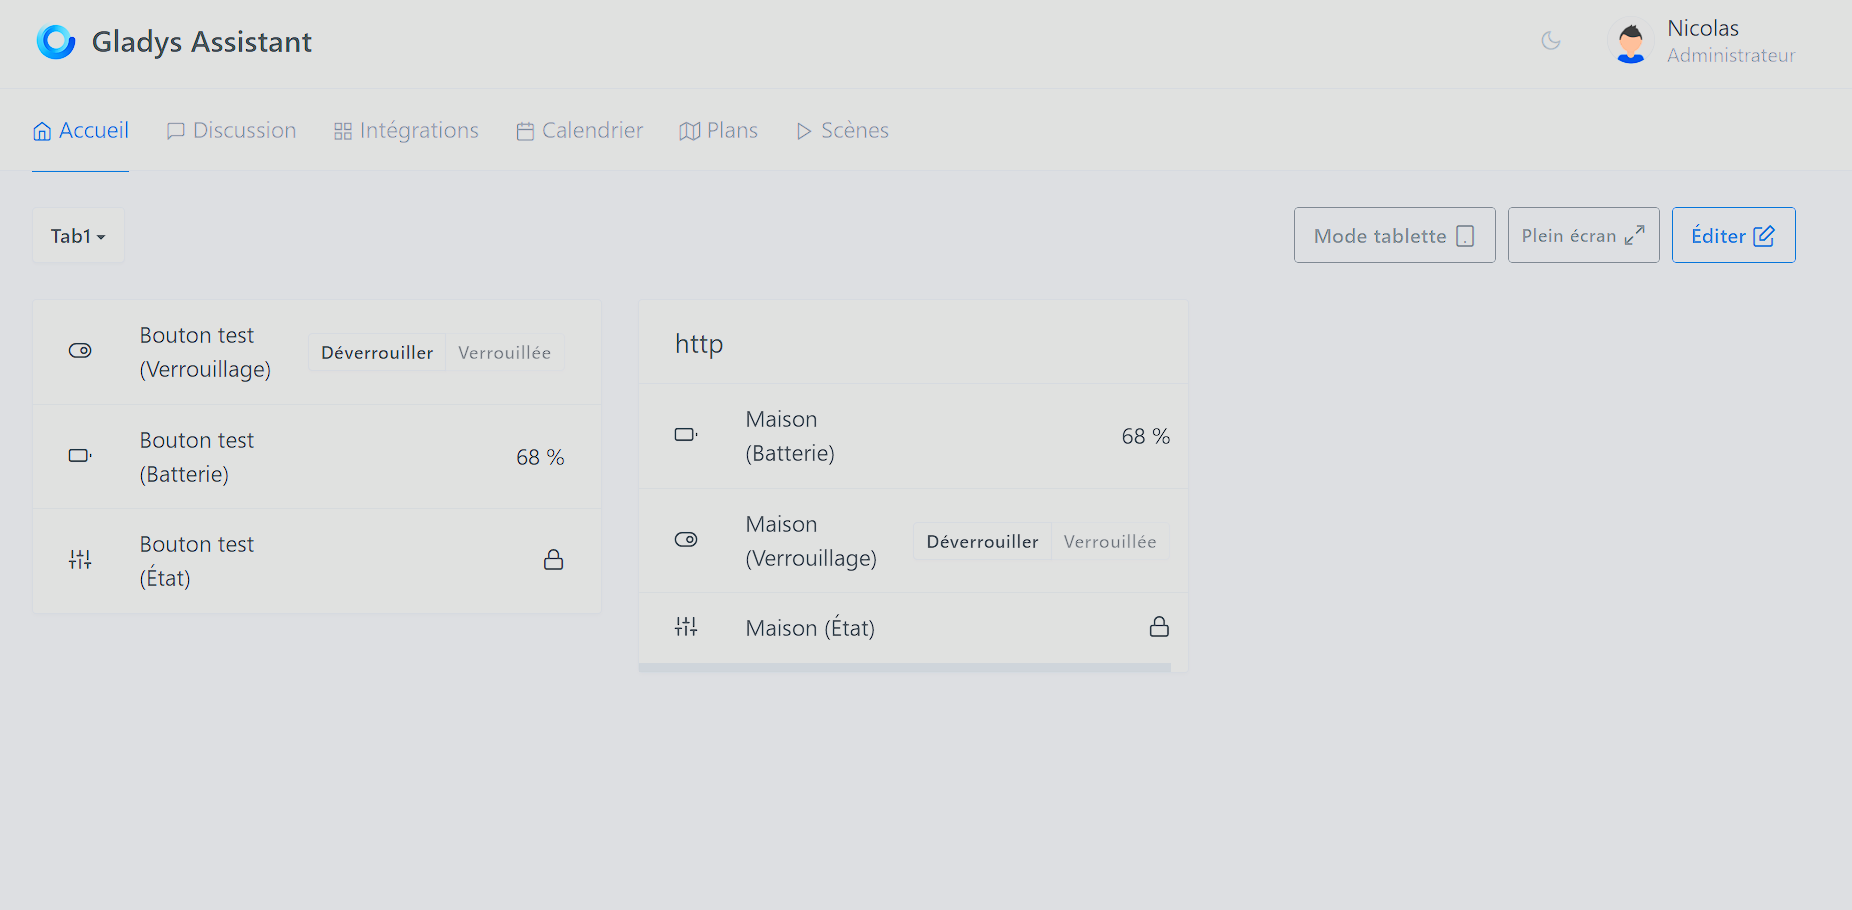This screenshot has width=1852, height=910.
Task: Enable Mode tablette
Action: click(1393, 235)
